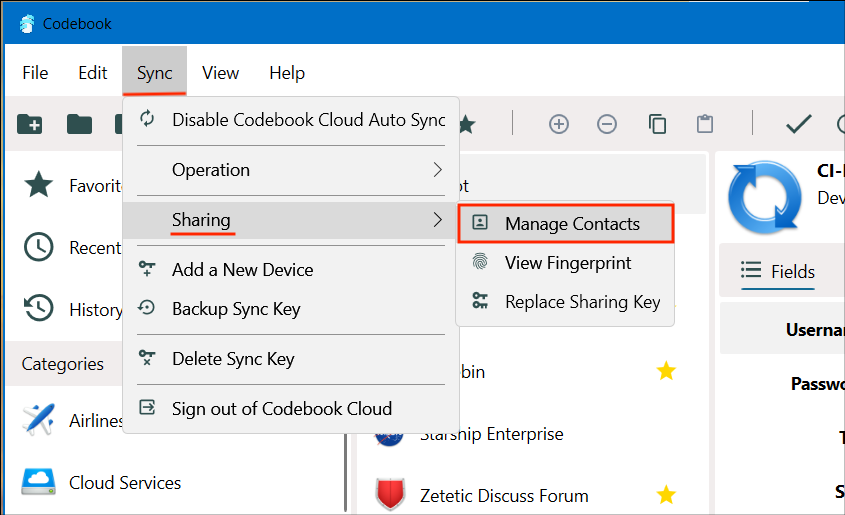Click the folder toolbar icon
The height and width of the screenshot is (515, 845).
click(79, 124)
